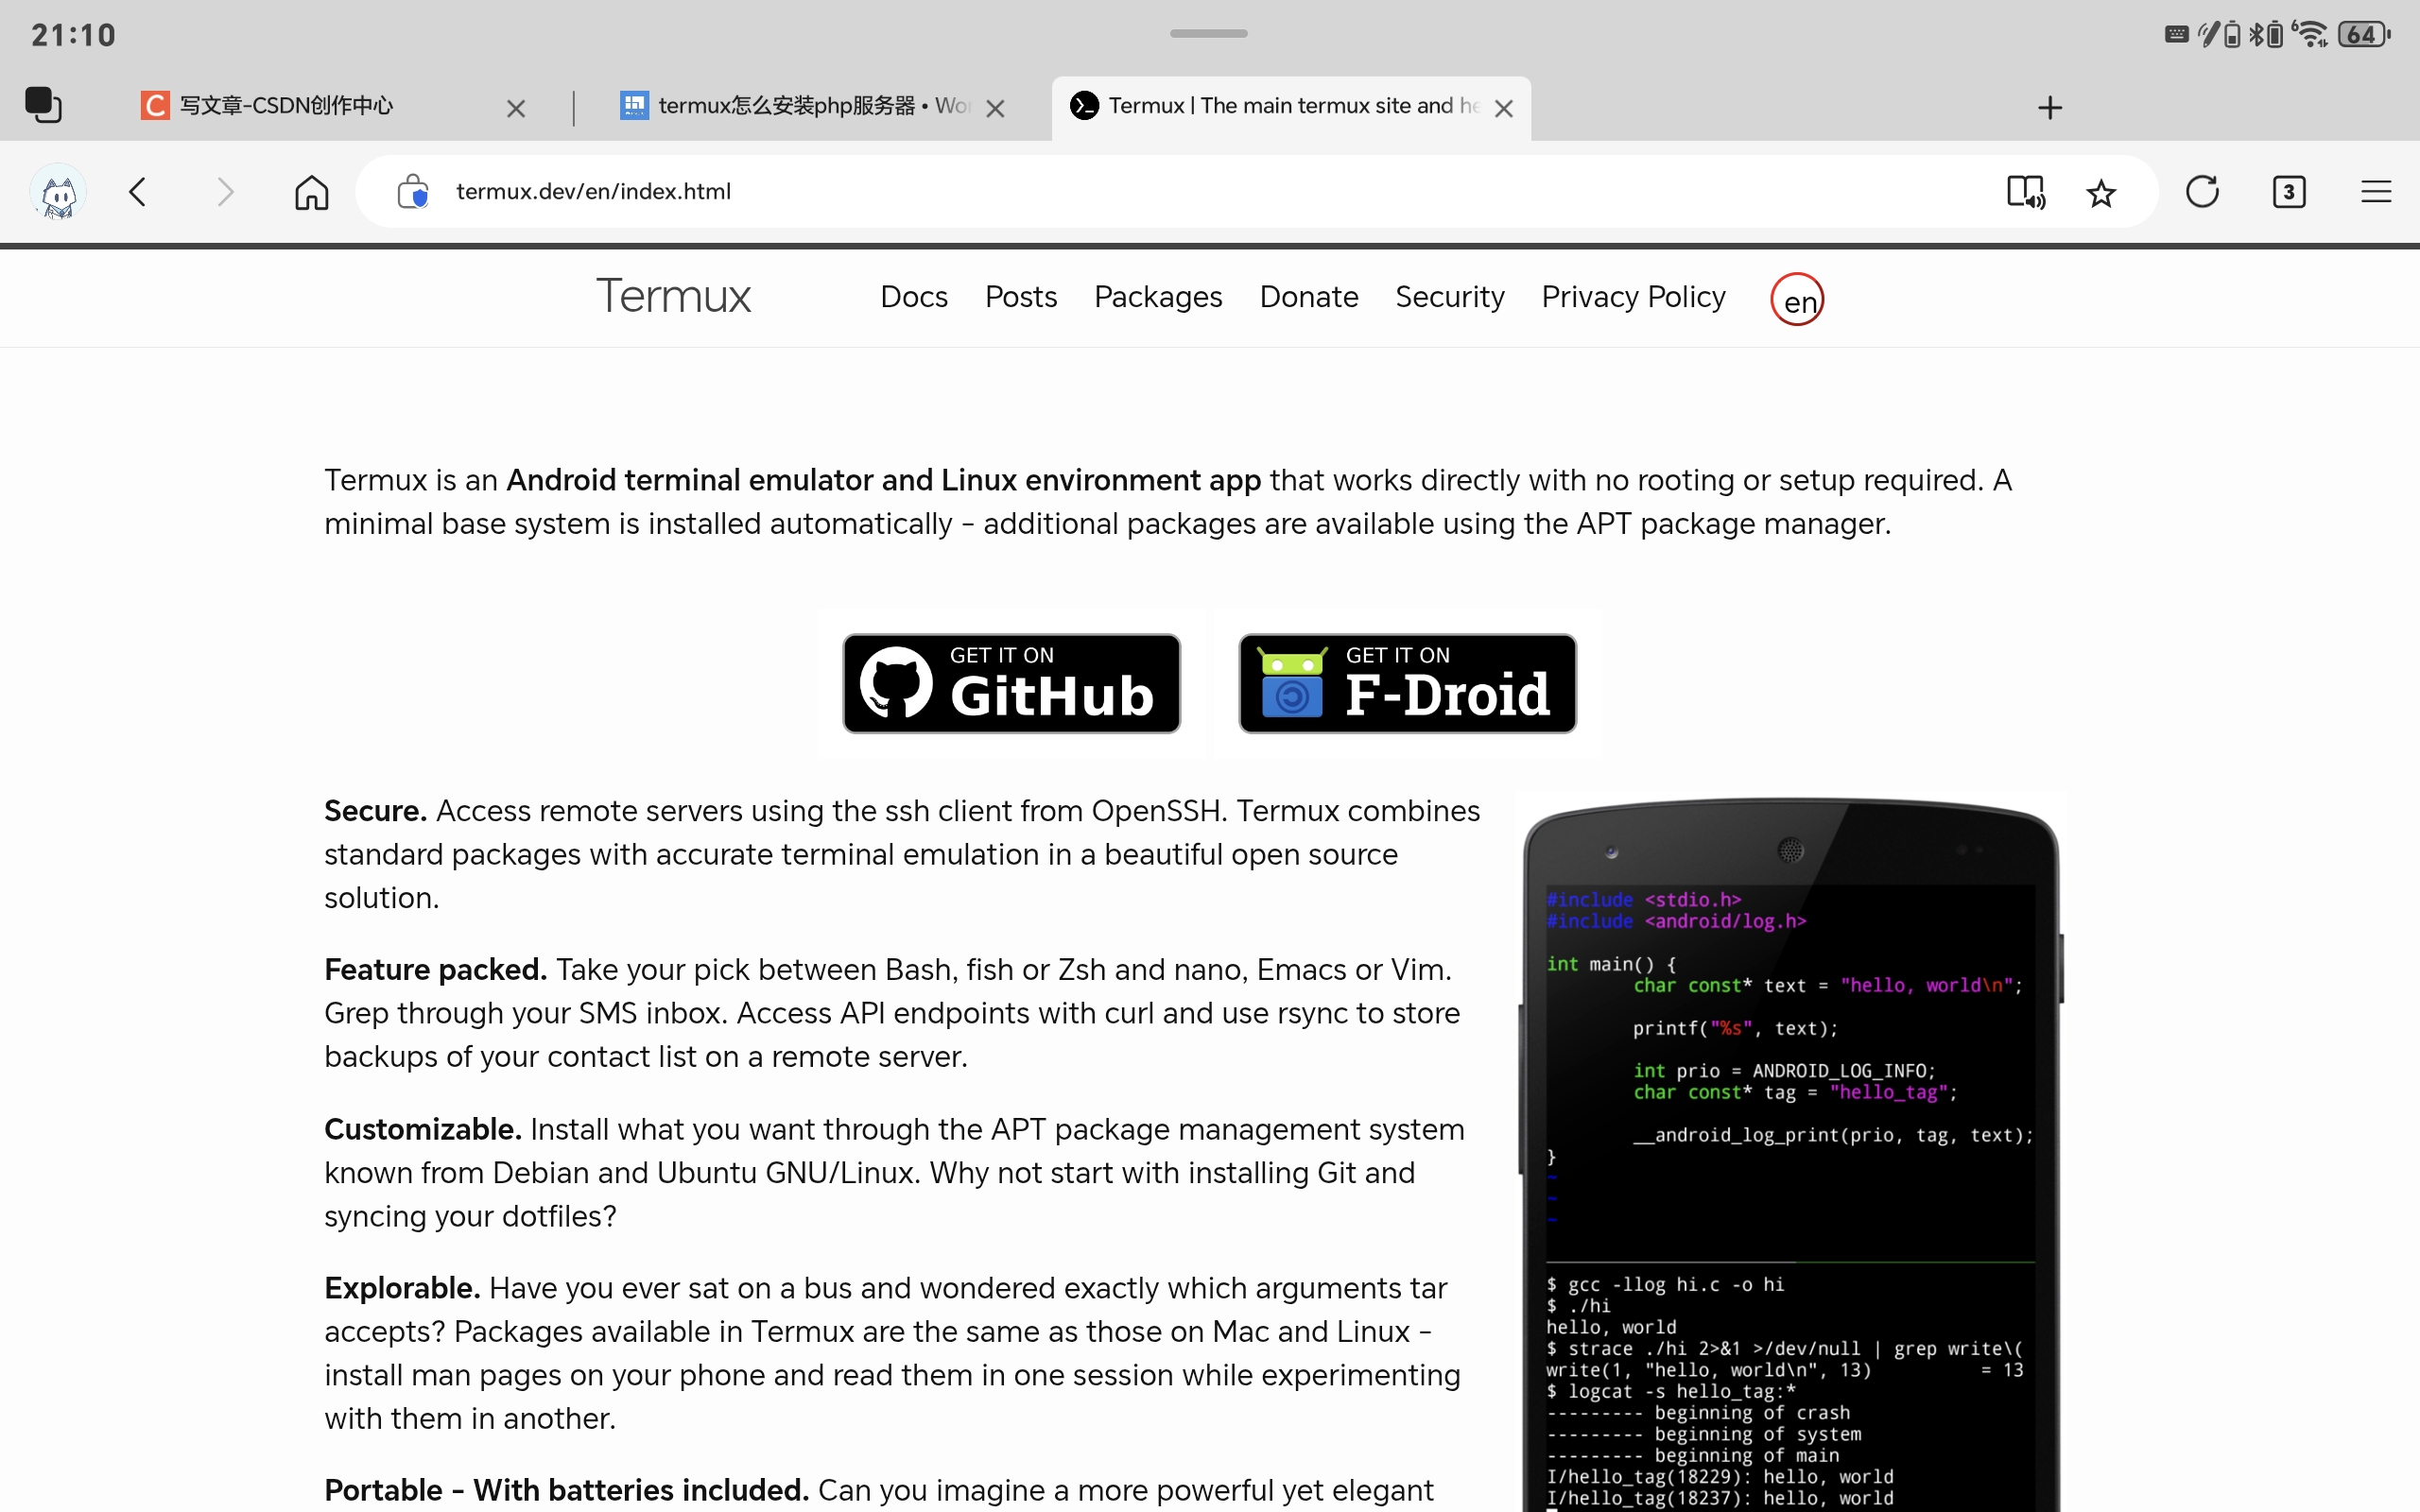The image size is (2420, 1512).
Task: Open new tab with plus button
Action: pyautogui.click(x=2049, y=107)
